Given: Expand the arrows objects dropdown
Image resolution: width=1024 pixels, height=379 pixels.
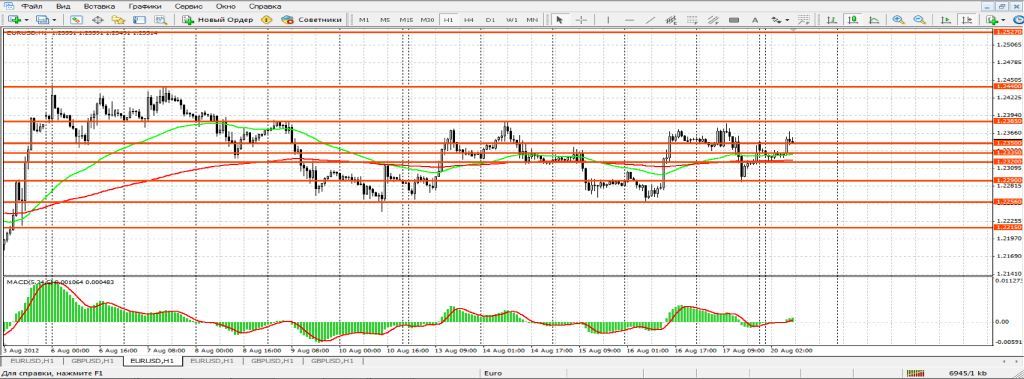Looking at the screenshot, I should tap(788, 20).
